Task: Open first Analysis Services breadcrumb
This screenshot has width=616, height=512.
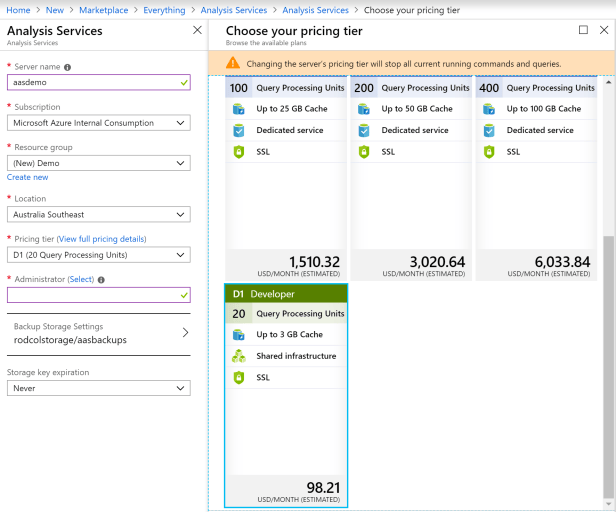Action: (x=234, y=10)
